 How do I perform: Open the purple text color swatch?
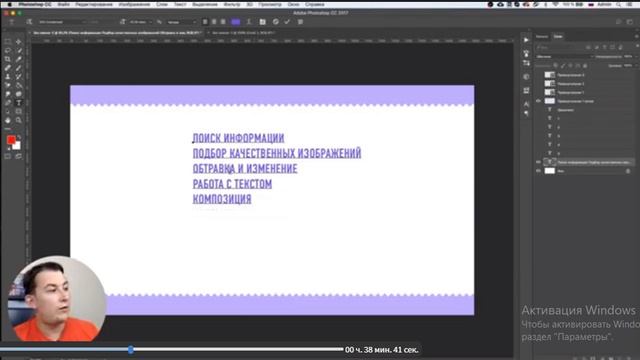(x=236, y=22)
